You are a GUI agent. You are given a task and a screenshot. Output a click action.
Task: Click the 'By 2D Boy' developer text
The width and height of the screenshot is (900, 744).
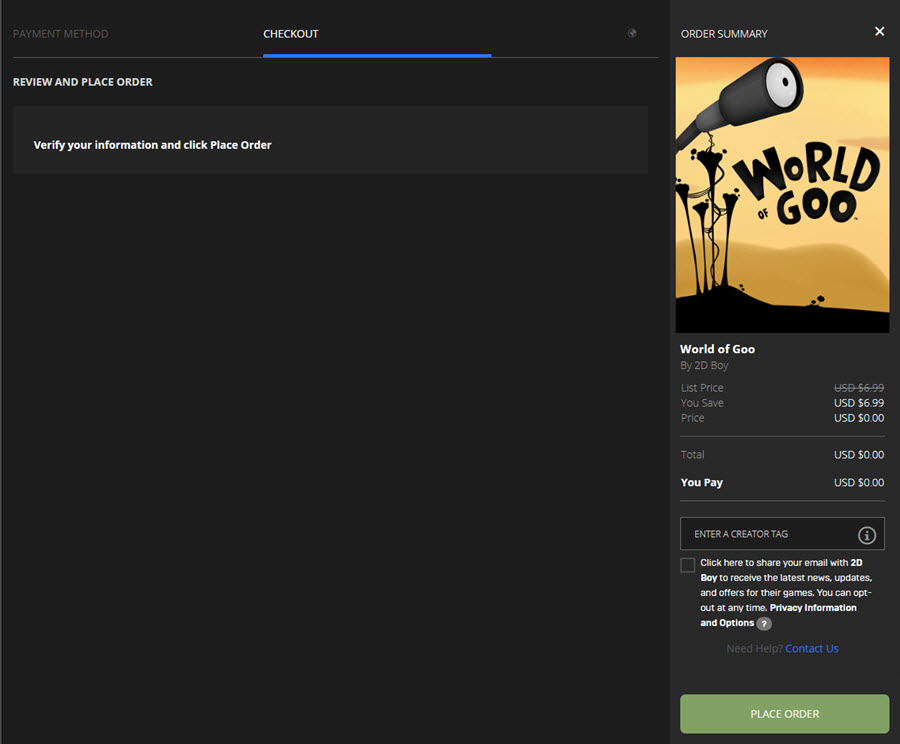click(704, 365)
